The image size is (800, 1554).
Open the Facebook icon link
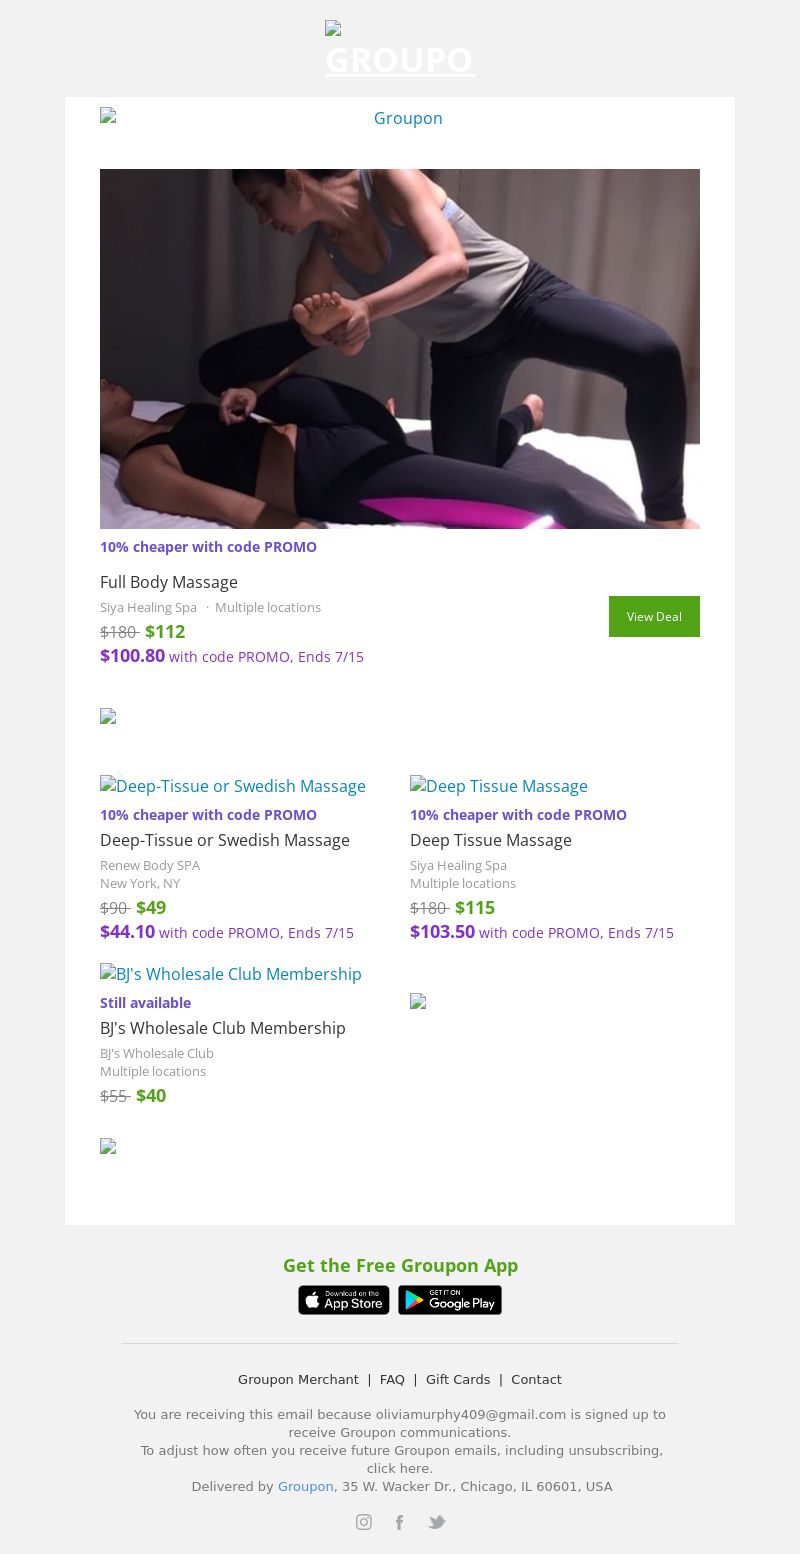(399, 1522)
